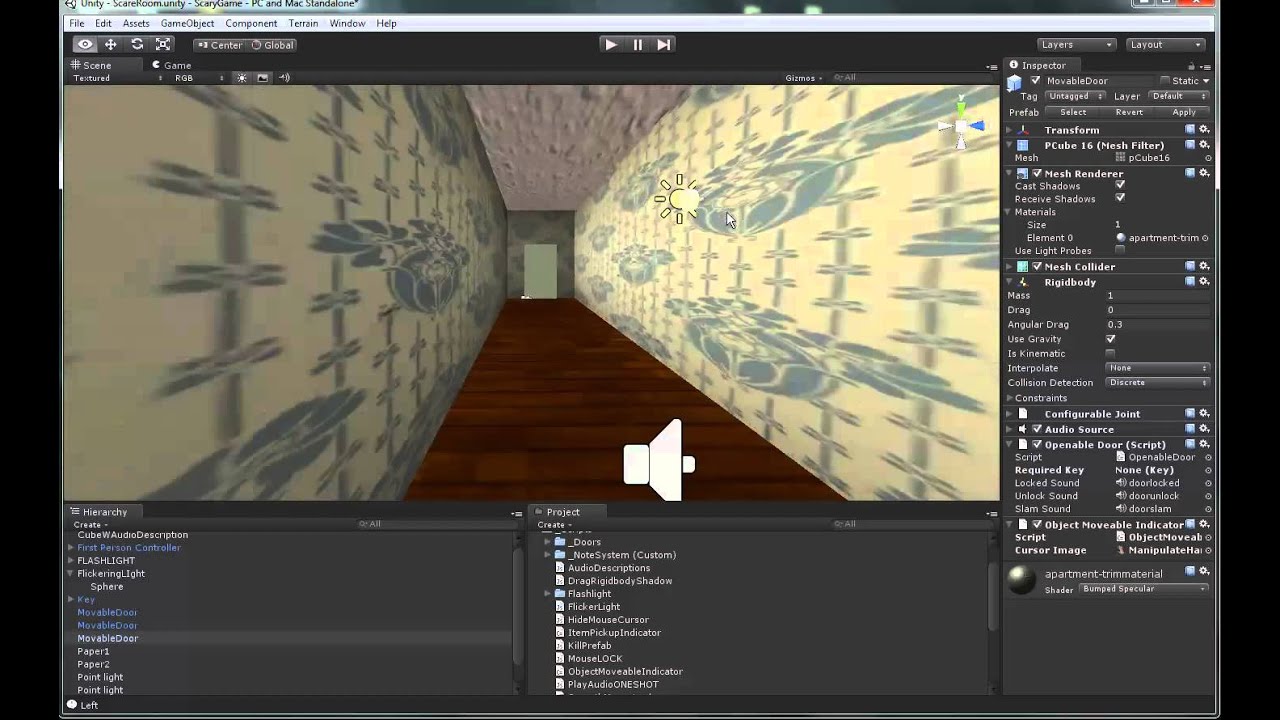Click the prefab Apply button
Image resolution: width=1280 pixels, height=720 pixels.
click(1184, 113)
